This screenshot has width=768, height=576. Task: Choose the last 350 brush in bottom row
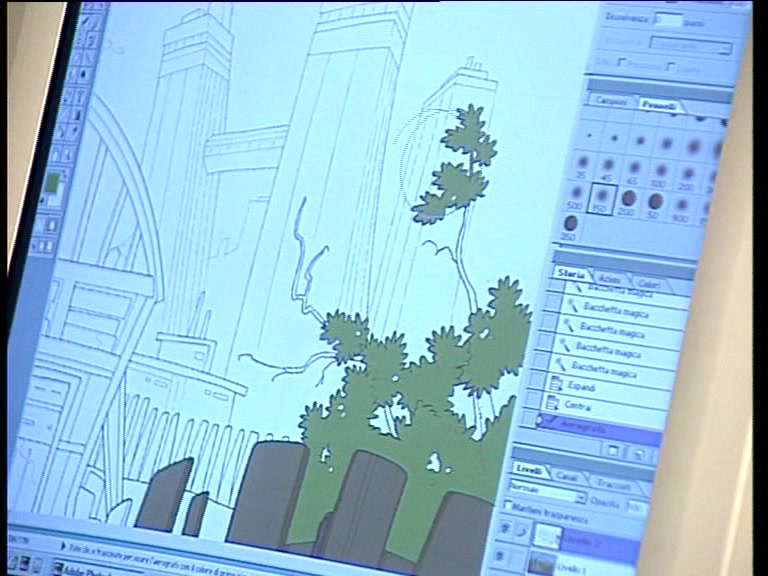pyautogui.click(x=570, y=224)
